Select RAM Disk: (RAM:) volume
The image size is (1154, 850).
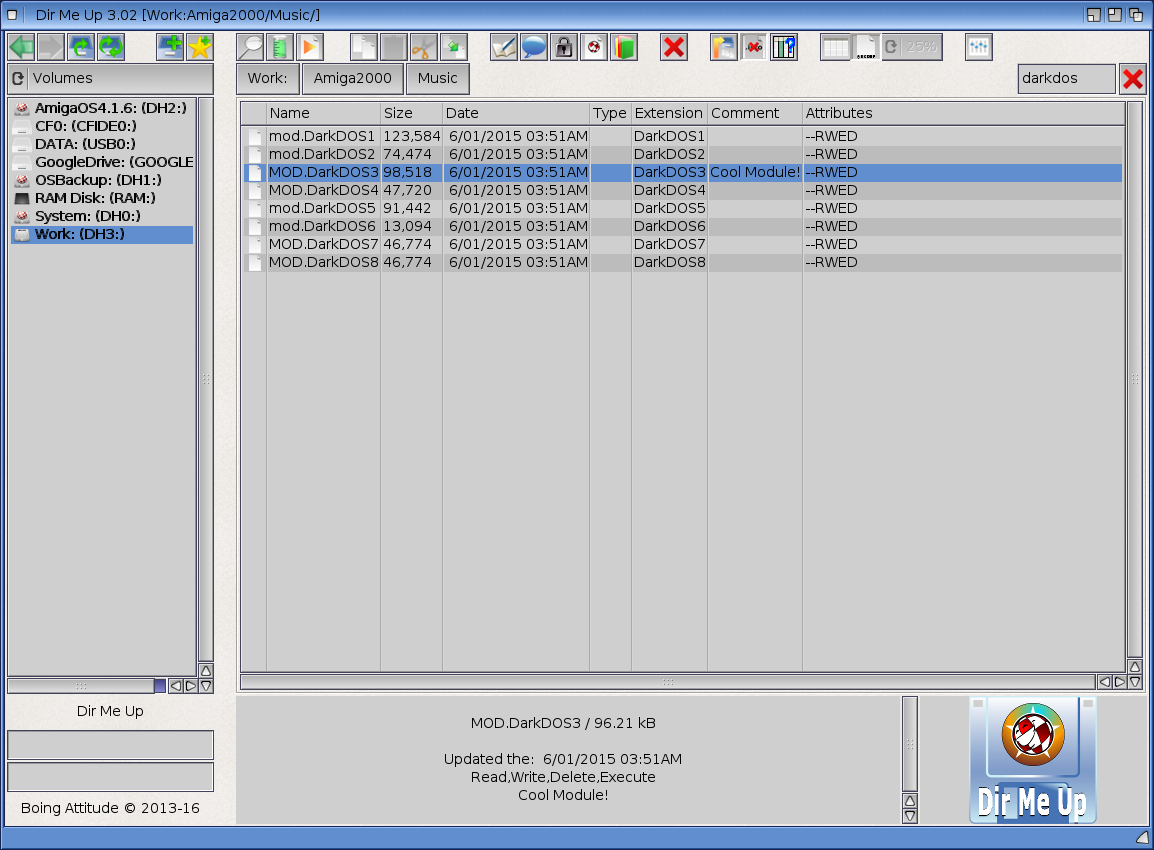102,199
